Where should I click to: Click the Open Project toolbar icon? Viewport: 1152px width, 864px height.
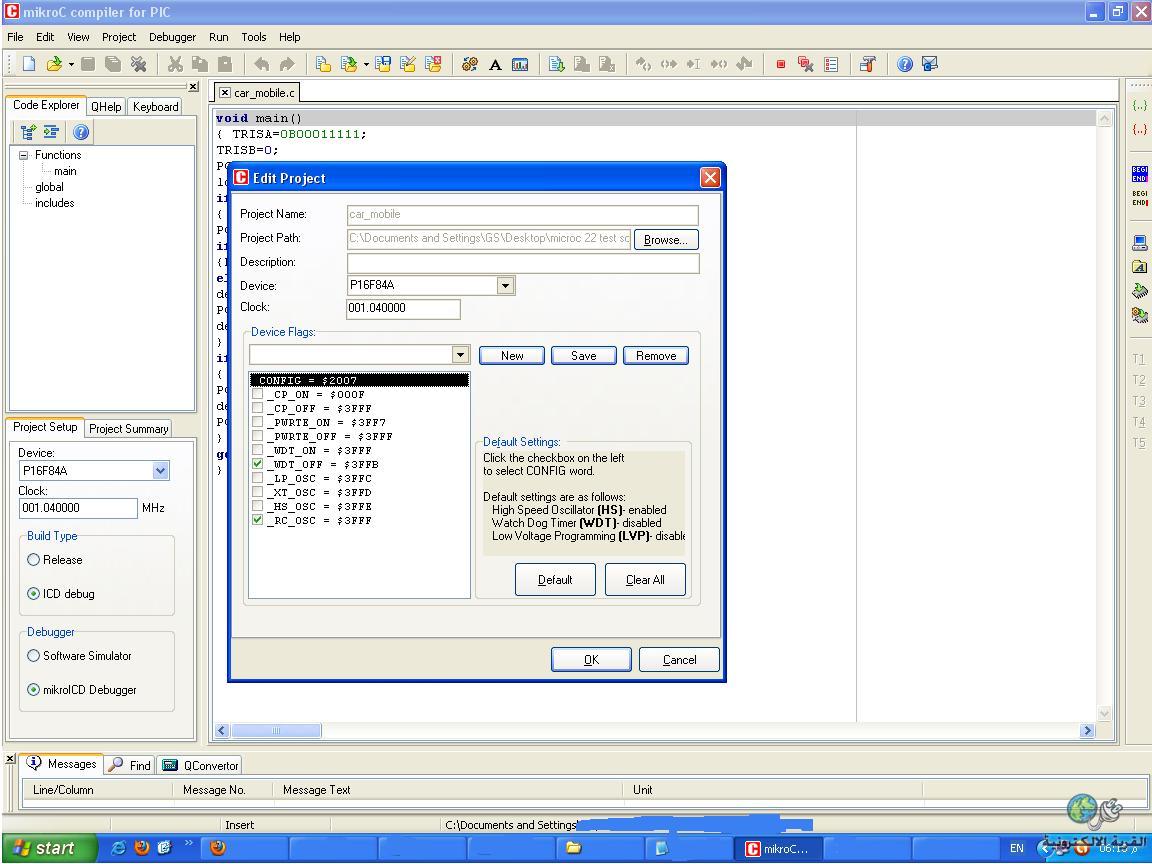pyautogui.click(x=348, y=64)
